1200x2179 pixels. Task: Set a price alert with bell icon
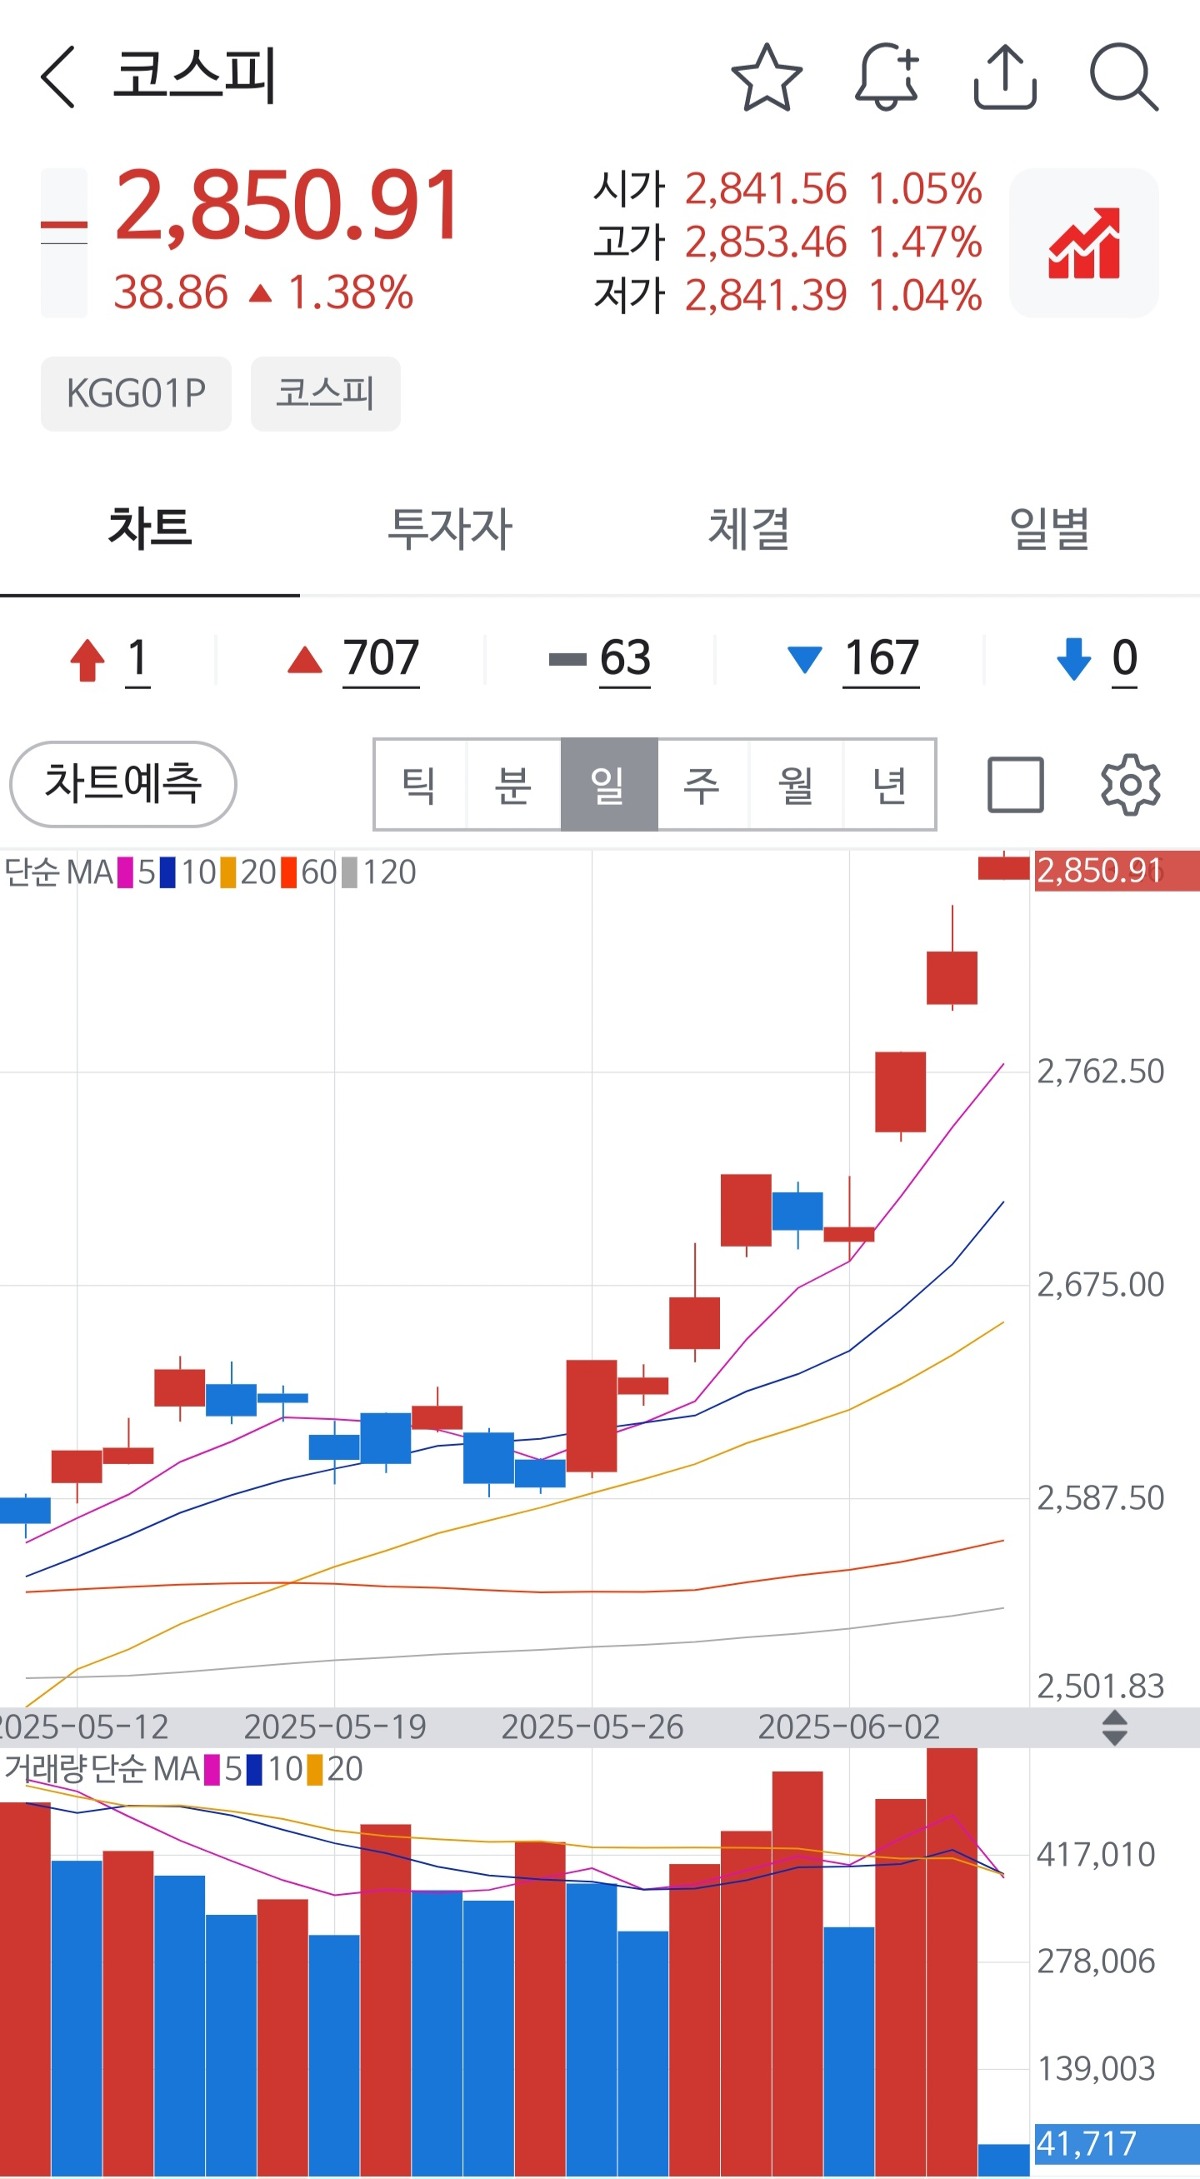[886, 77]
